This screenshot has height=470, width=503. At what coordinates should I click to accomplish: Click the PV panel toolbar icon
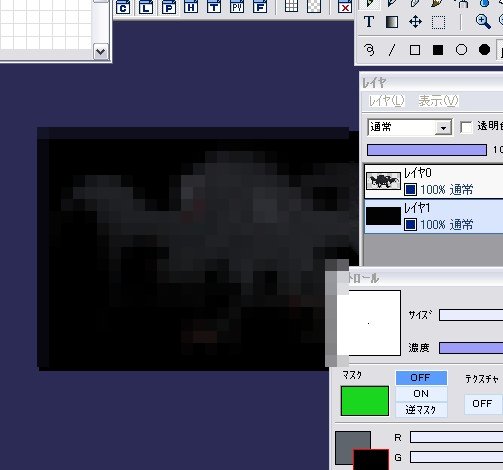pyautogui.click(x=237, y=7)
